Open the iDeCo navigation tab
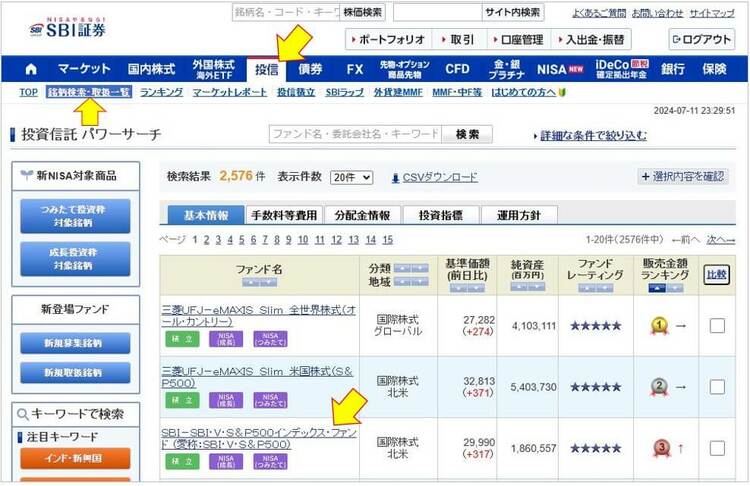 (621, 70)
